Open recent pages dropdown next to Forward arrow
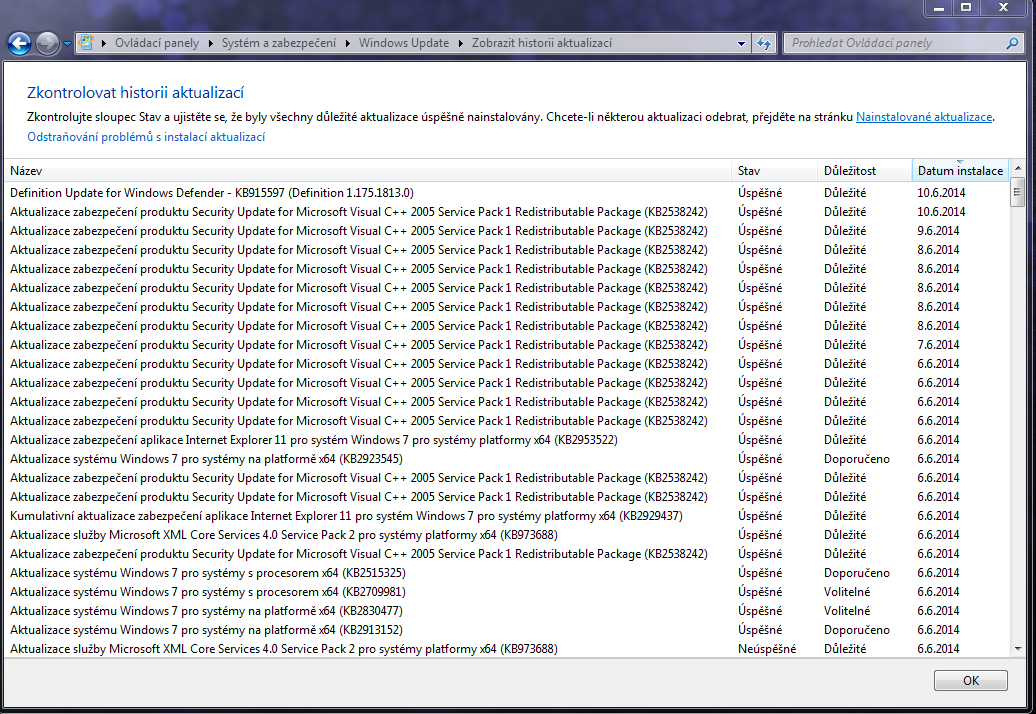Image resolution: width=1036 pixels, height=714 pixels. click(x=67, y=44)
